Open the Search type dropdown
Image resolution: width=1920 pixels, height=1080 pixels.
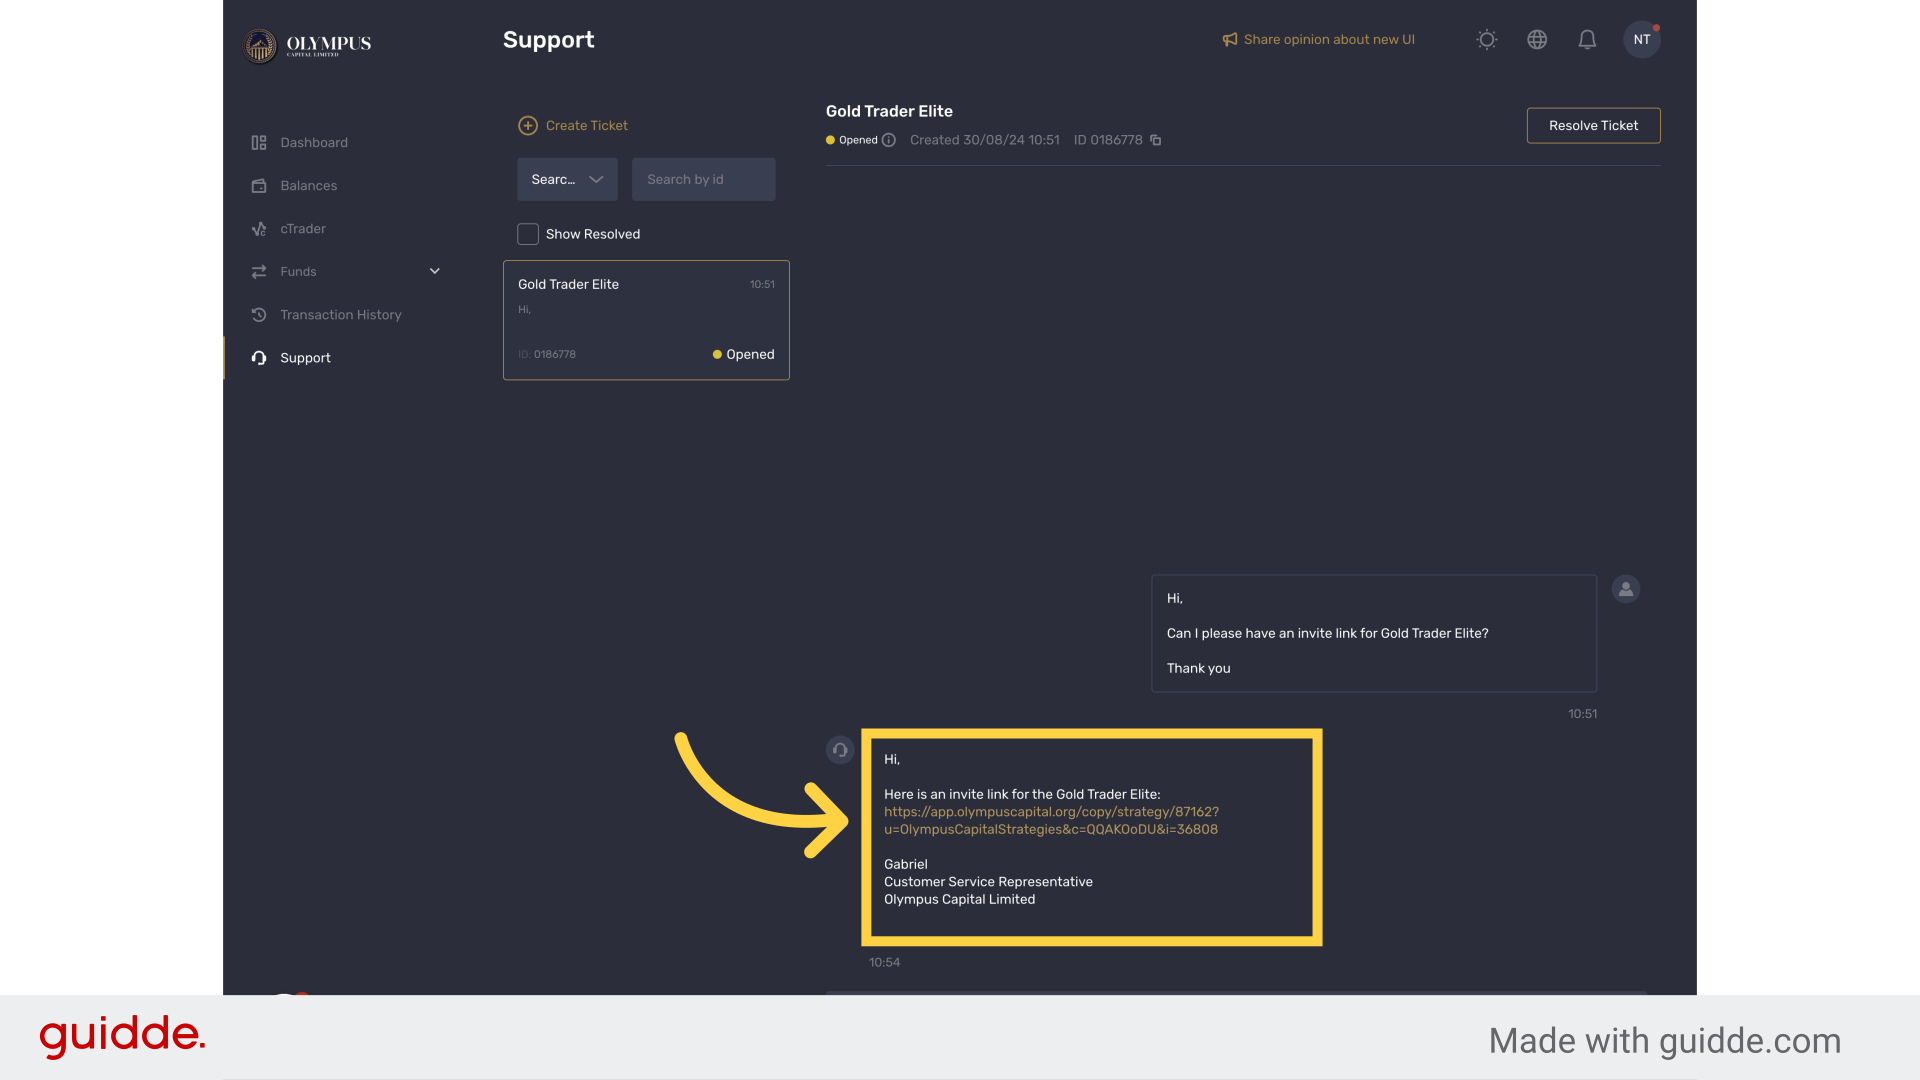pyautogui.click(x=567, y=180)
